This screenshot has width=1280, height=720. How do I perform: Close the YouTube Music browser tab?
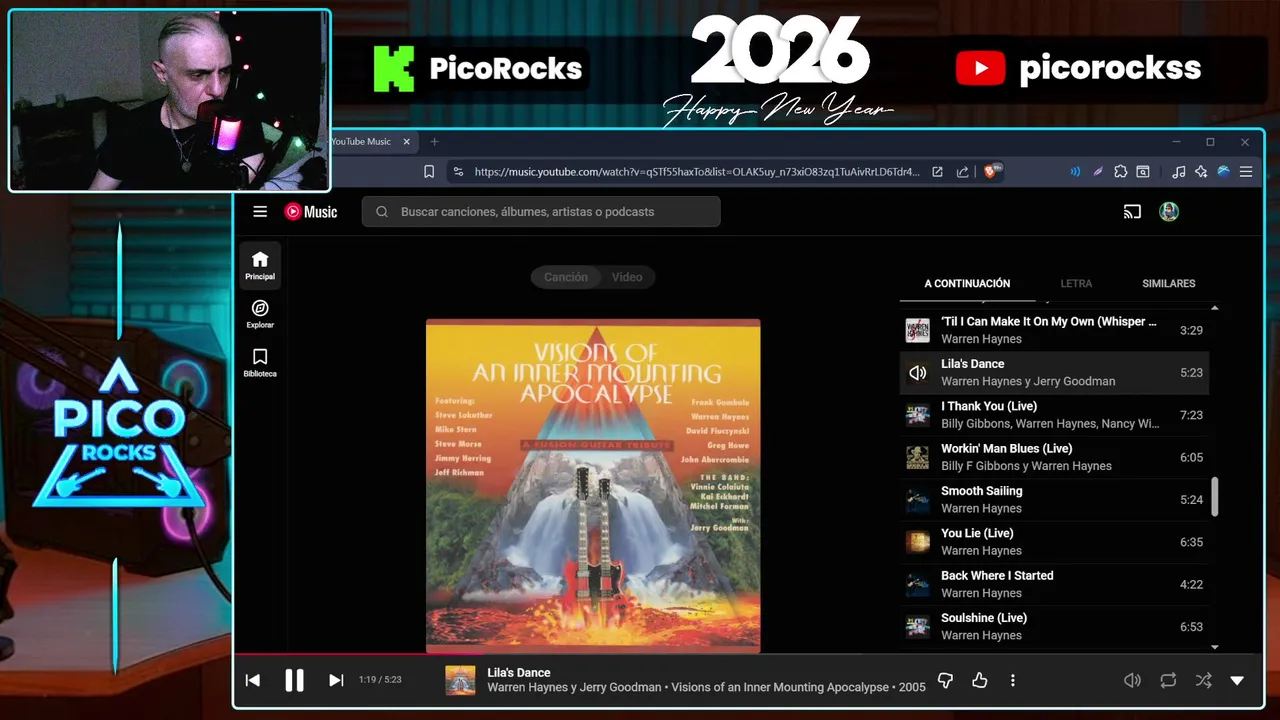406,142
